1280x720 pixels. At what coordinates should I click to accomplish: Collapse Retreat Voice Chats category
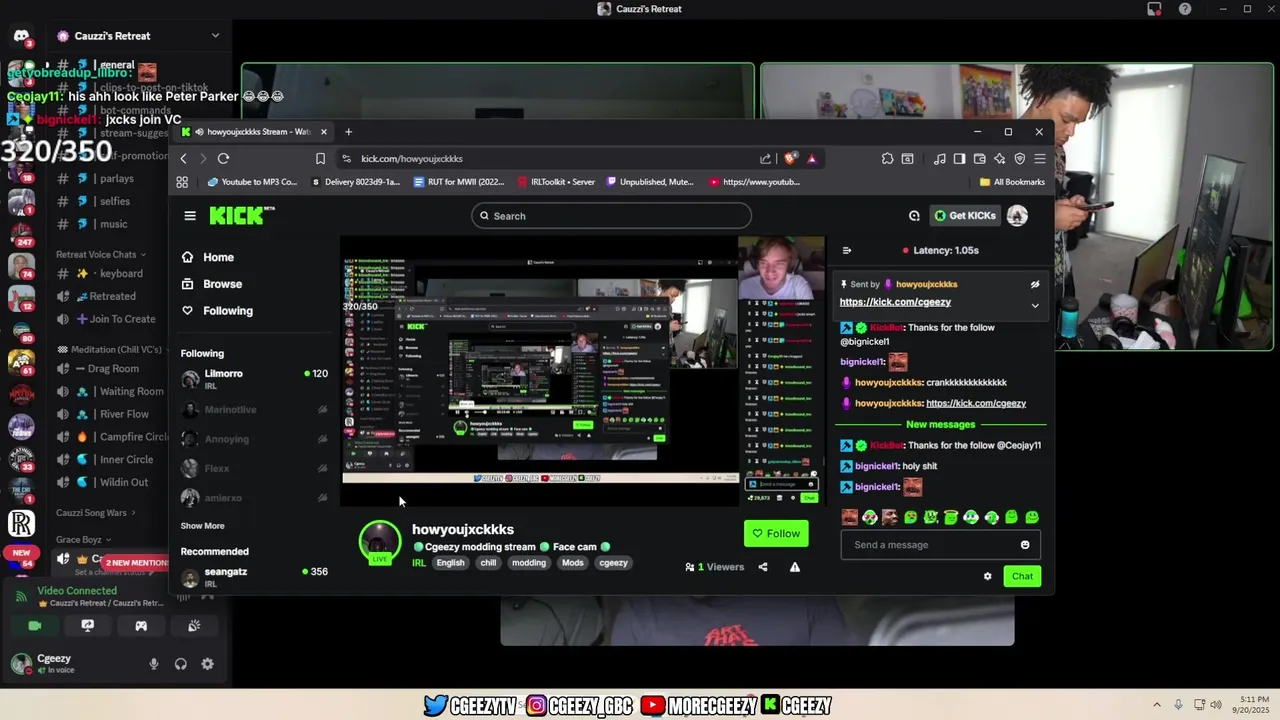[x=101, y=255]
